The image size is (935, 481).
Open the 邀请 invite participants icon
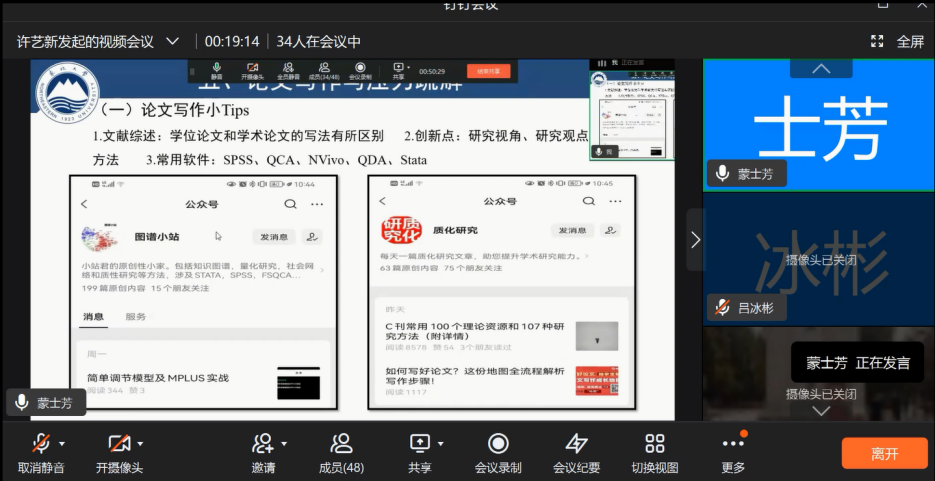point(262,443)
